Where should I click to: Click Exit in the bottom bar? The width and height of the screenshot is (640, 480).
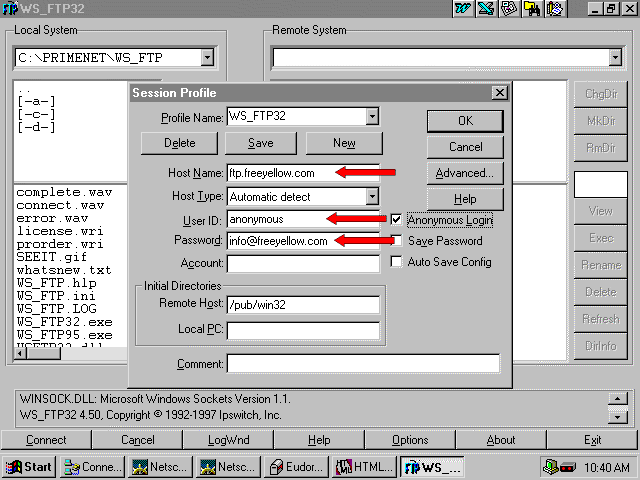pyautogui.click(x=592, y=440)
